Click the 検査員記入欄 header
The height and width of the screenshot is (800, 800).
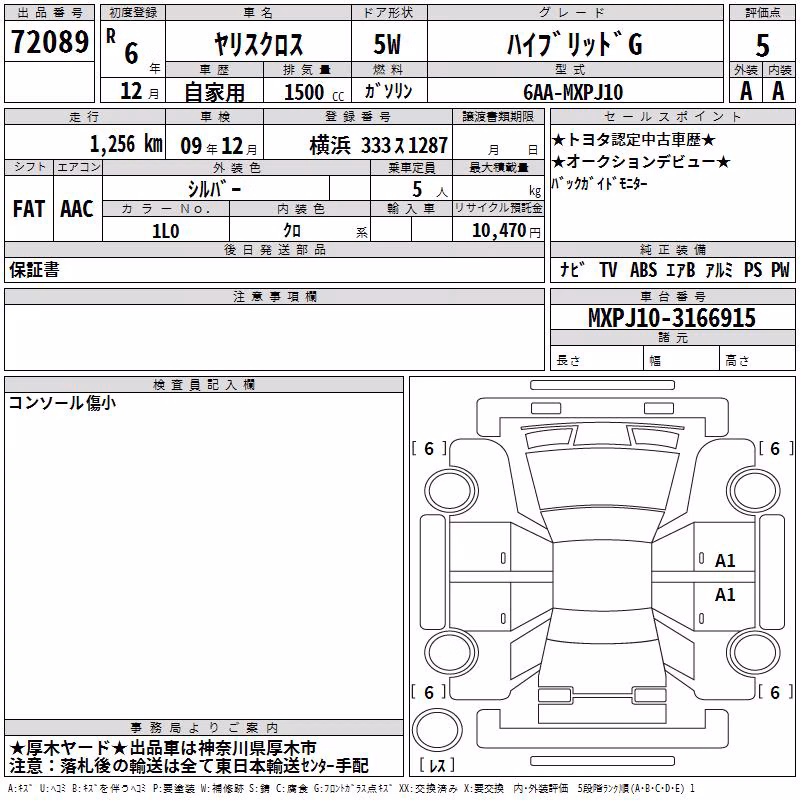click(204, 385)
